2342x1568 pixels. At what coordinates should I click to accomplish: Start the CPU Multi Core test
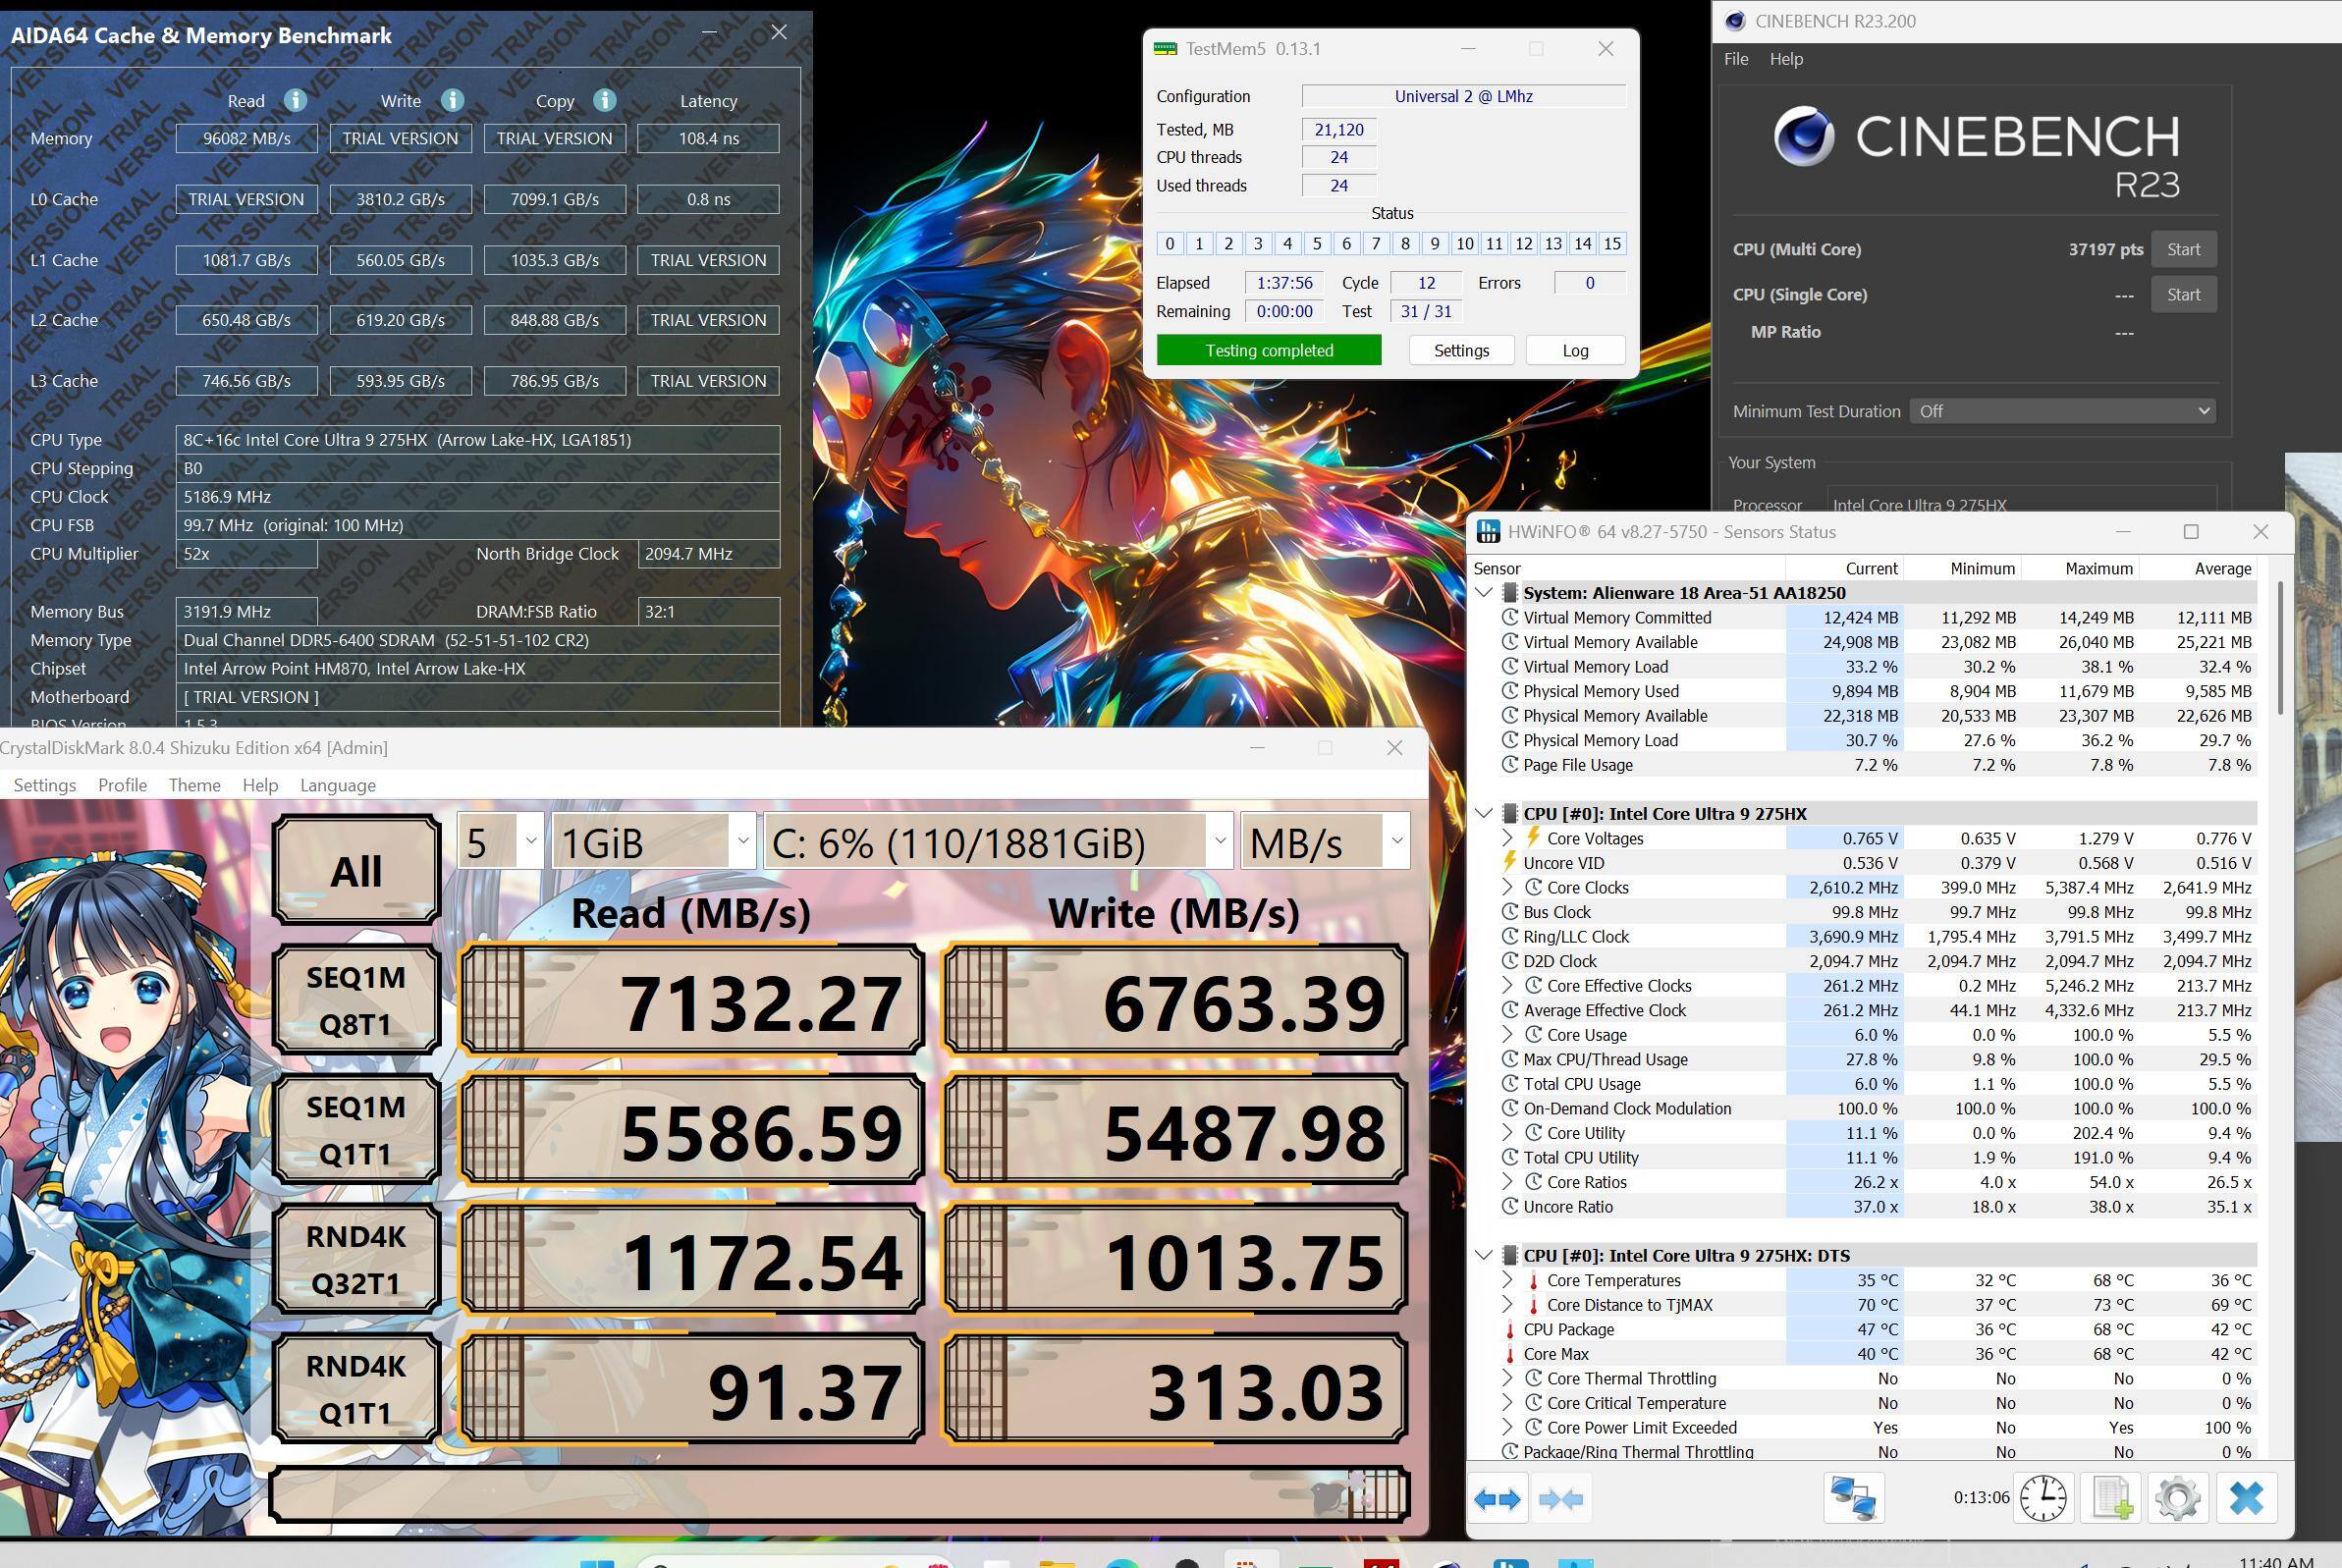click(2182, 249)
